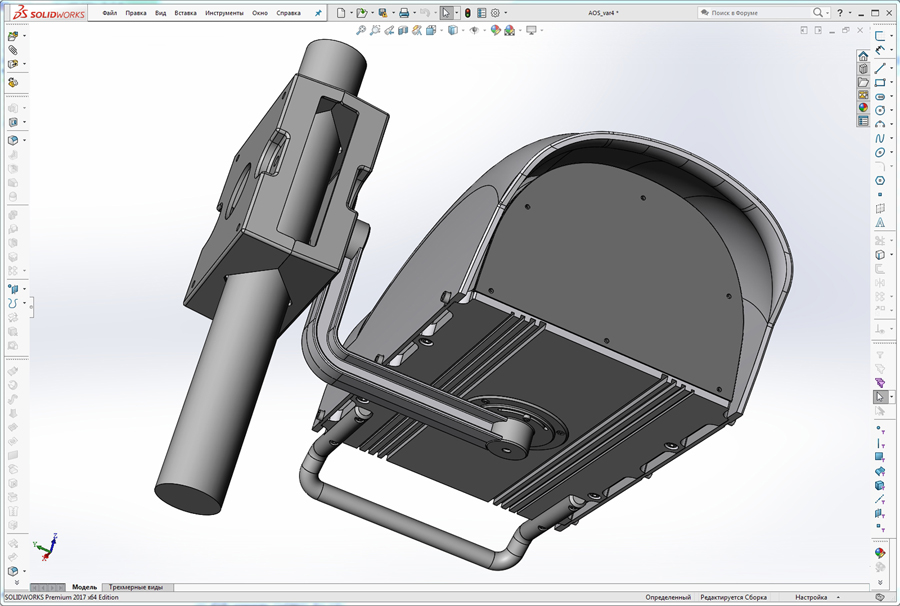
Task: Open Hide/Show Items eye icon
Action: (473, 30)
